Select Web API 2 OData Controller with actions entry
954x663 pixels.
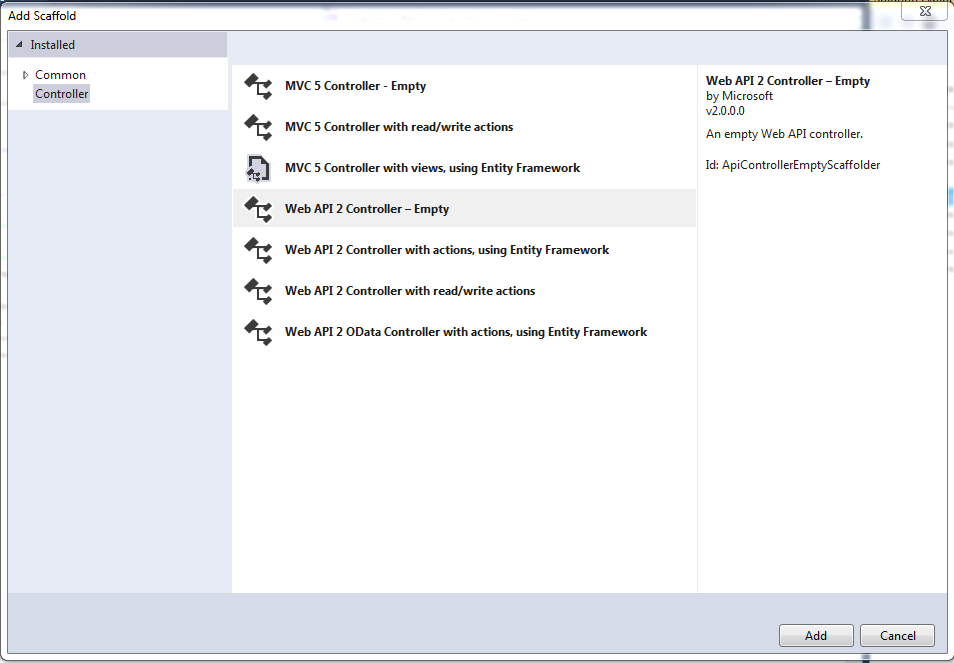pyautogui.click(x=464, y=332)
